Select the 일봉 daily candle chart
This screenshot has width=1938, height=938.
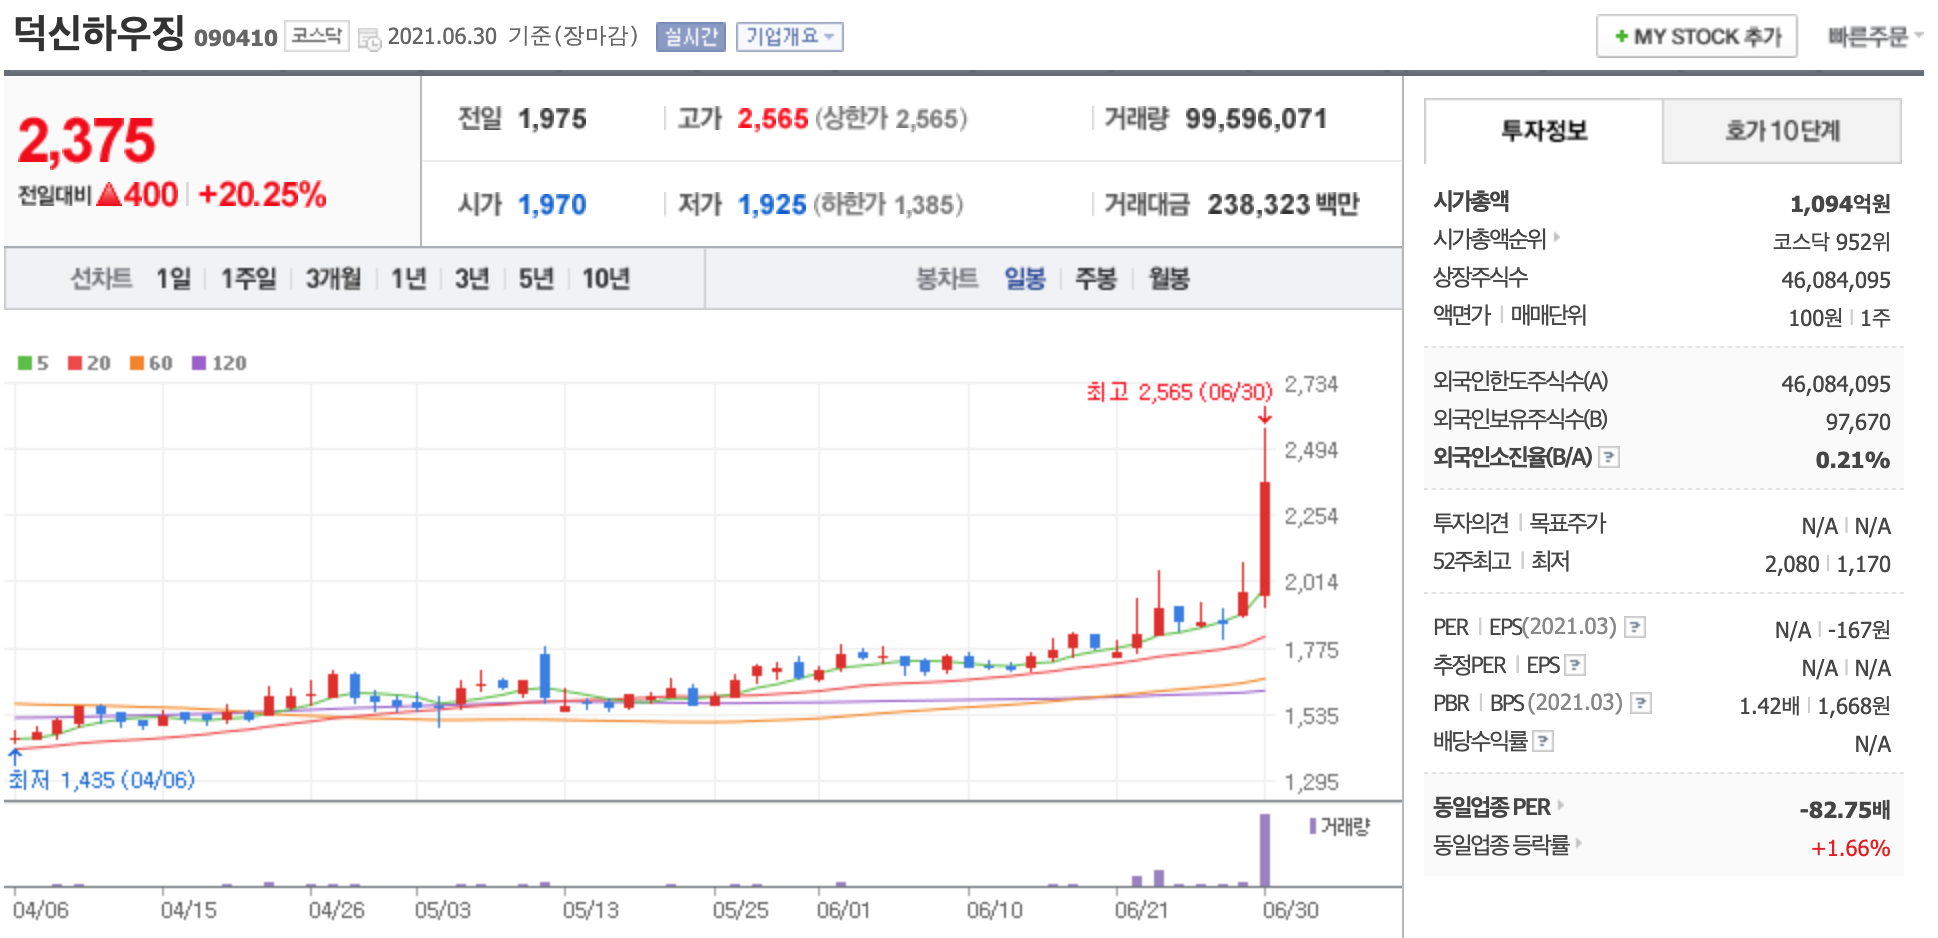(x=1025, y=279)
